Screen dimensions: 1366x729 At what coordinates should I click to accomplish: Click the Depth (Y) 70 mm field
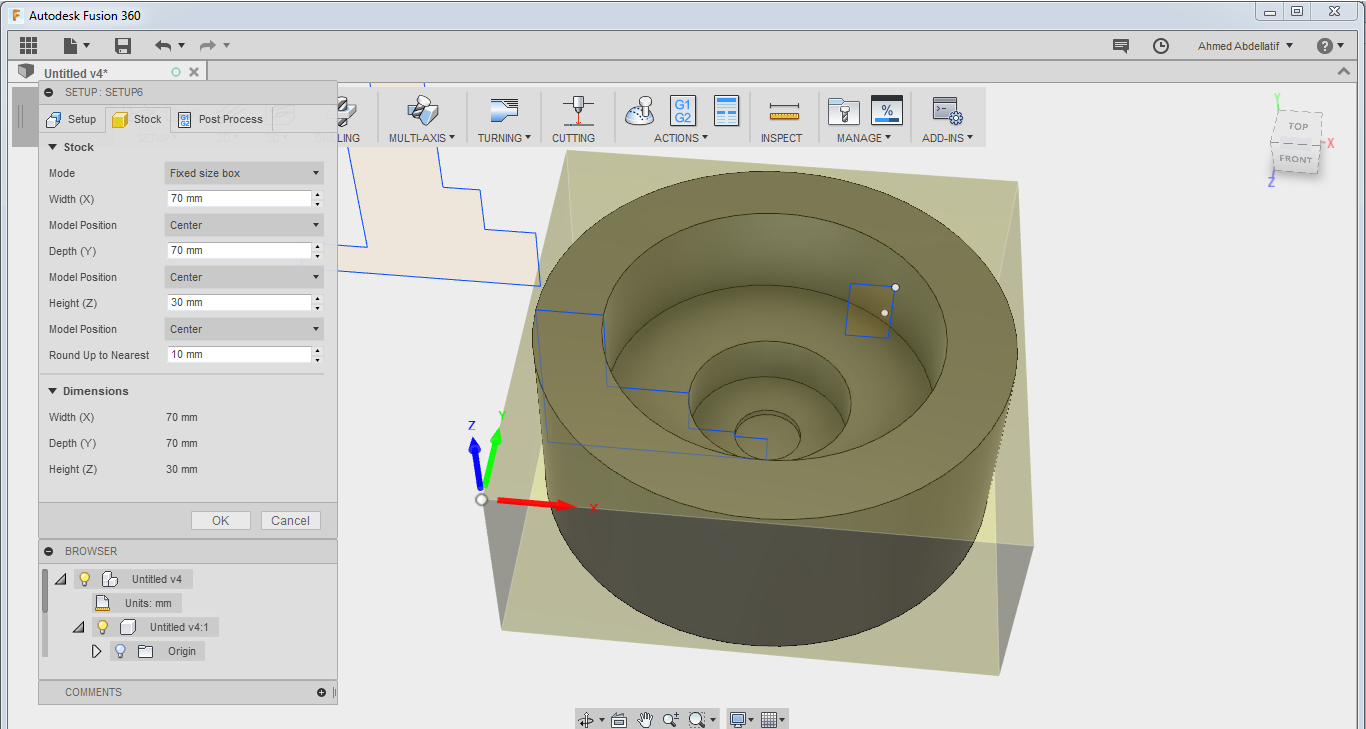(239, 251)
